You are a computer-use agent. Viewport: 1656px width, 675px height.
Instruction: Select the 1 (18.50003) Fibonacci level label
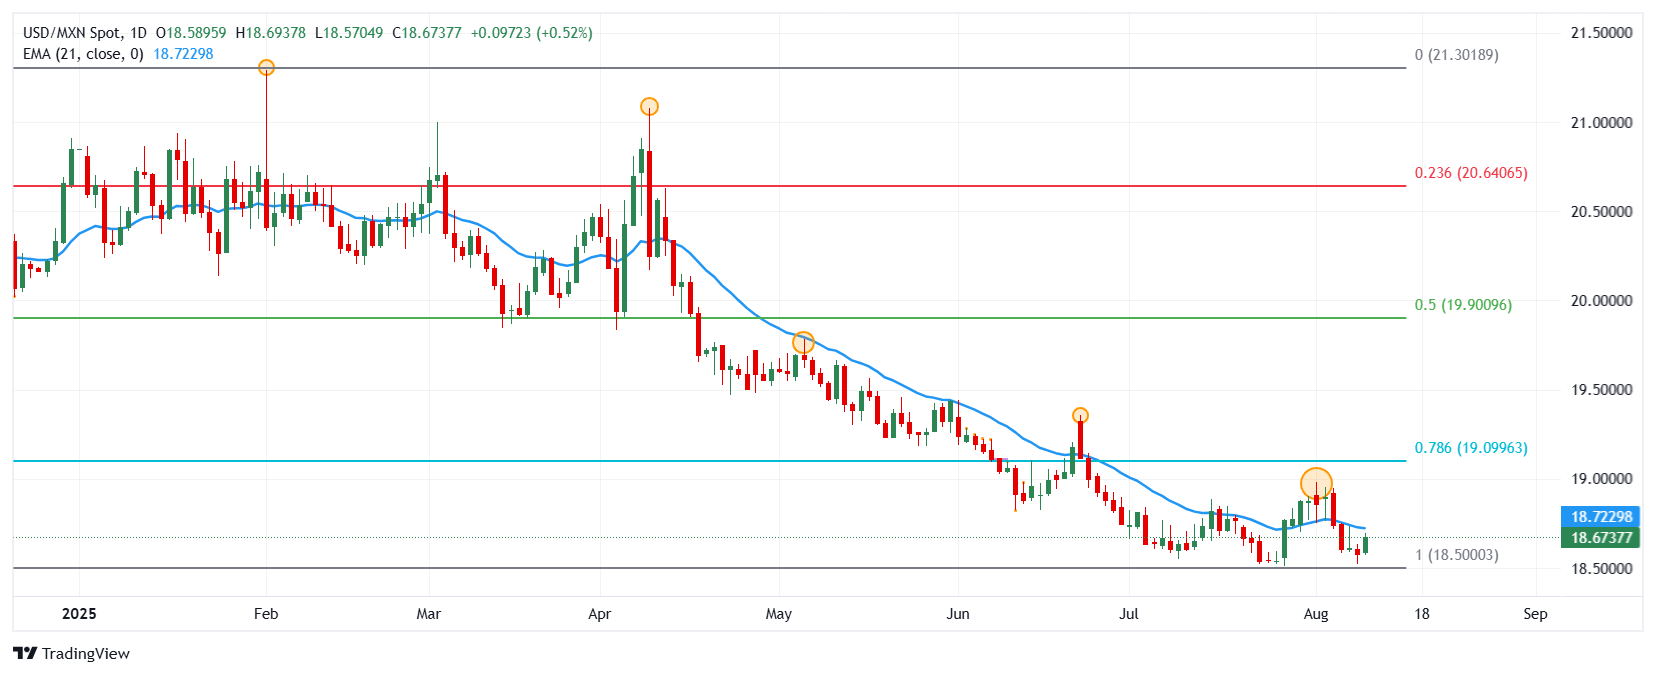(x=1456, y=555)
